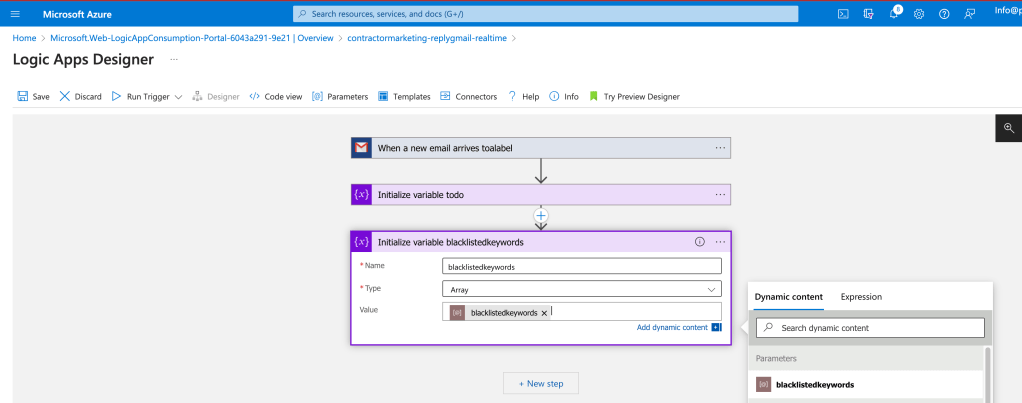Screen dimensions: 1022x403
Task: Switch to the Expression tab
Action: [x=861, y=297]
